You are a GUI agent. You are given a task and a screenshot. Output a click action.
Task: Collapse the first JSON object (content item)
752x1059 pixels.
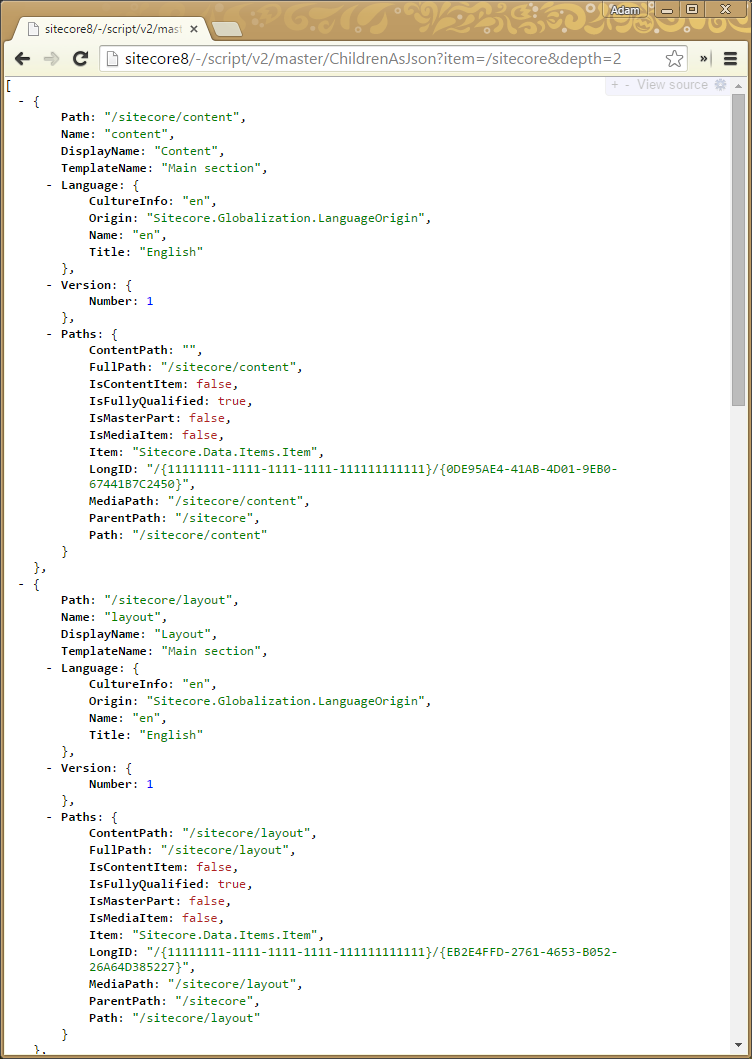click(22, 101)
